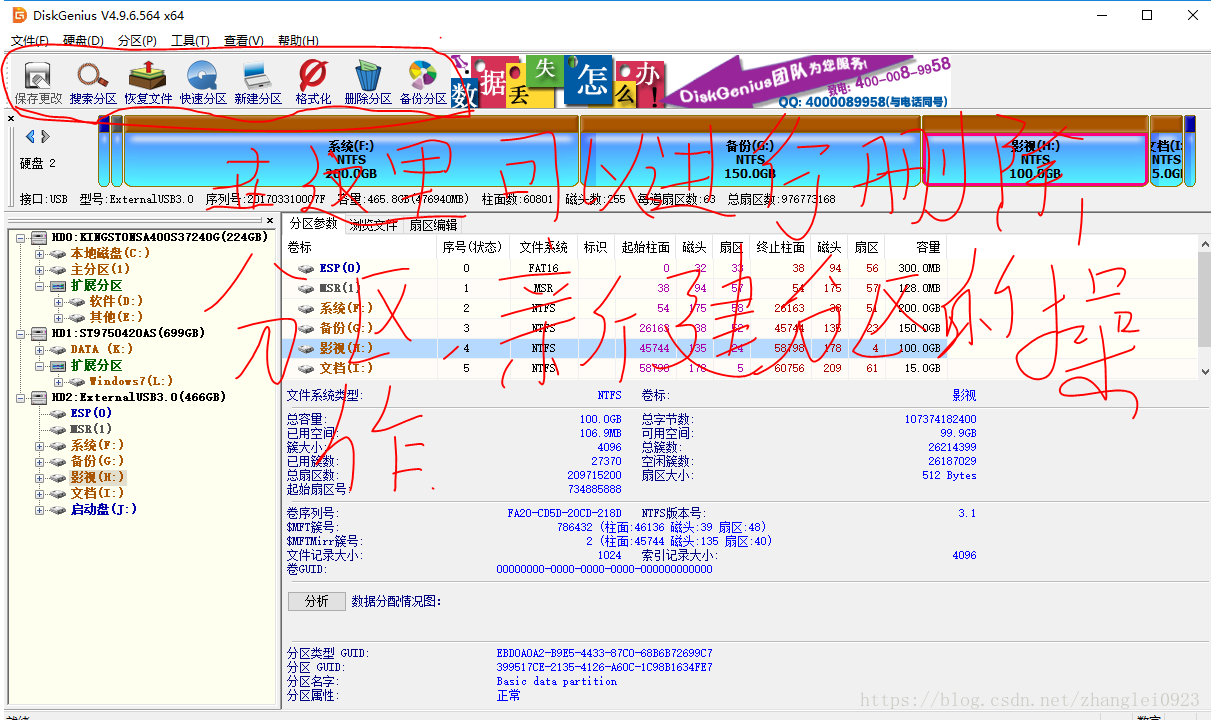Collapse the HD0 KINGSTON disk node
Viewport: 1211px width, 720px height.
coord(21,237)
